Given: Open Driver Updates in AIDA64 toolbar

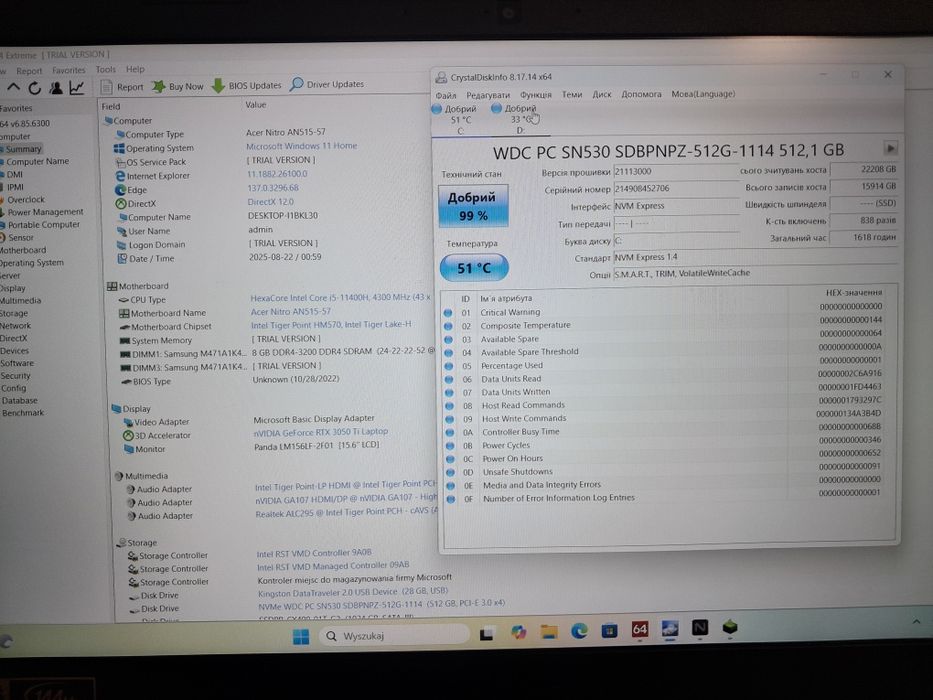Looking at the screenshot, I should click(327, 84).
